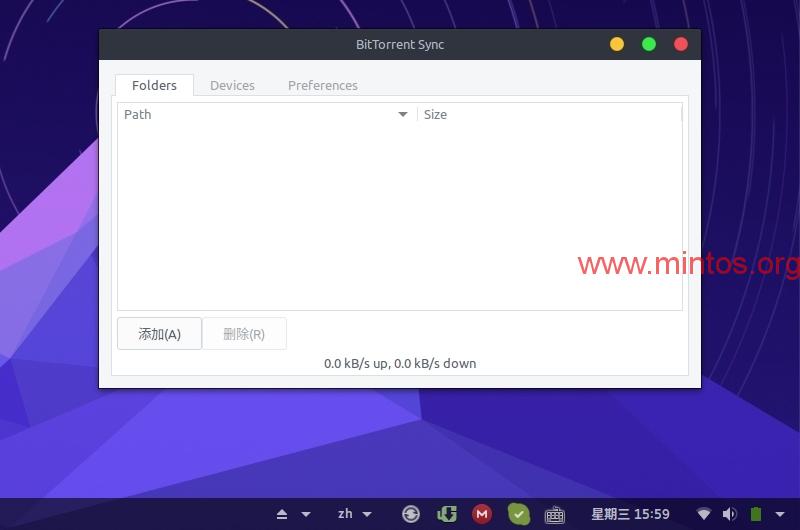Open the on-screen keyboard tray icon
The width and height of the screenshot is (800, 530).
click(x=555, y=515)
